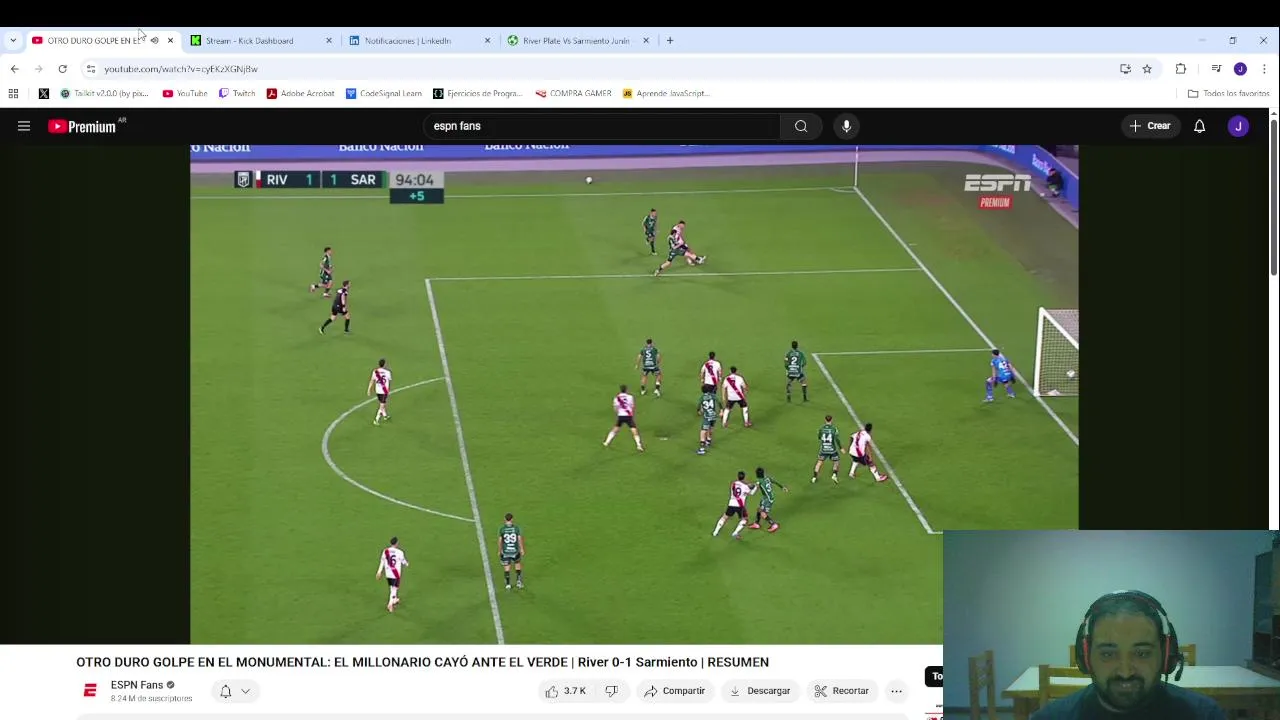Open YouTube bookmark in bookmarks bar
The image size is (1280, 720).
pyautogui.click(x=185, y=93)
